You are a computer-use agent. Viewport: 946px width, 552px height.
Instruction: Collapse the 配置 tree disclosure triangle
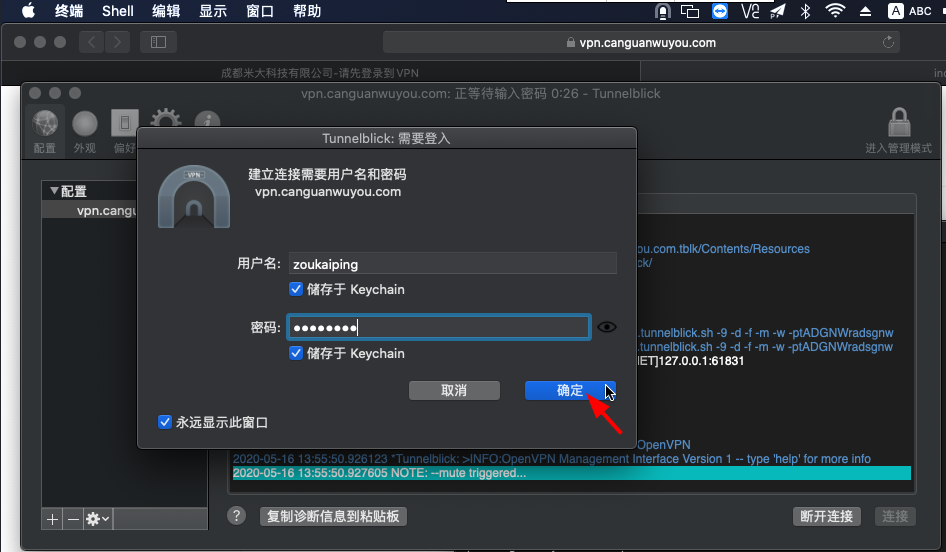coord(54,191)
